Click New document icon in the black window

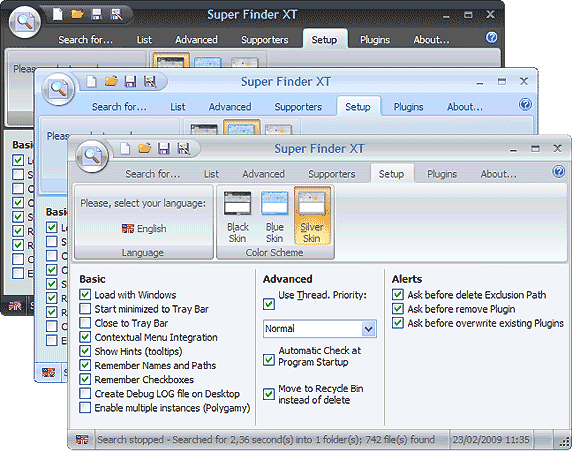[x=58, y=15]
